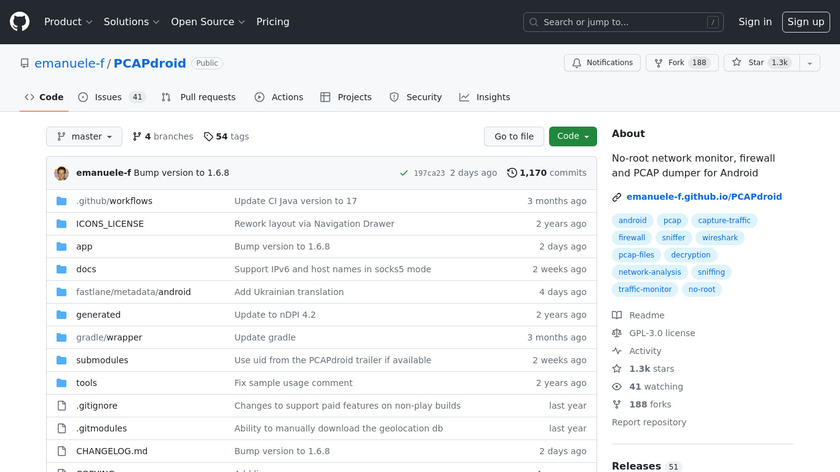Click the repository book icon beside emanuele-f

click(25, 63)
